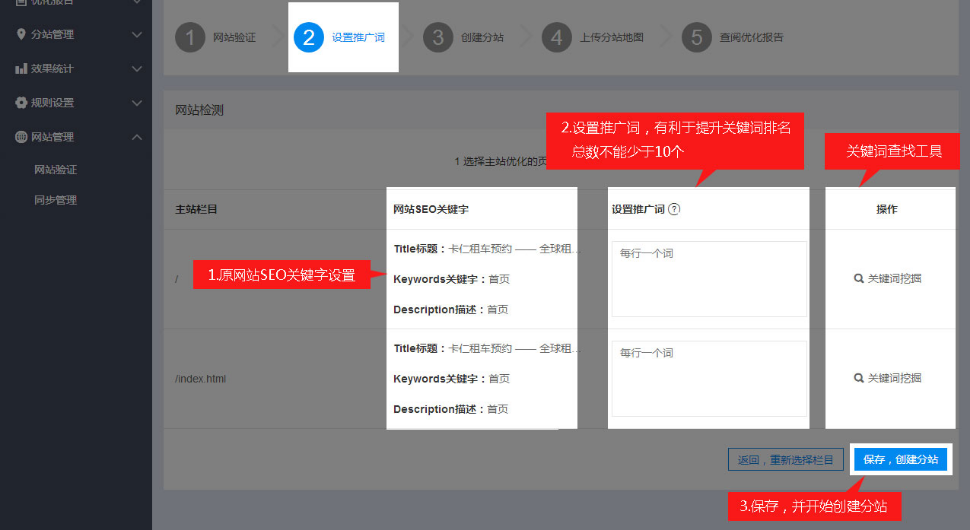The width and height of the screenshot is (970, 530).
Task: Click Description描述 text in the / row
Action: [451, 309]
